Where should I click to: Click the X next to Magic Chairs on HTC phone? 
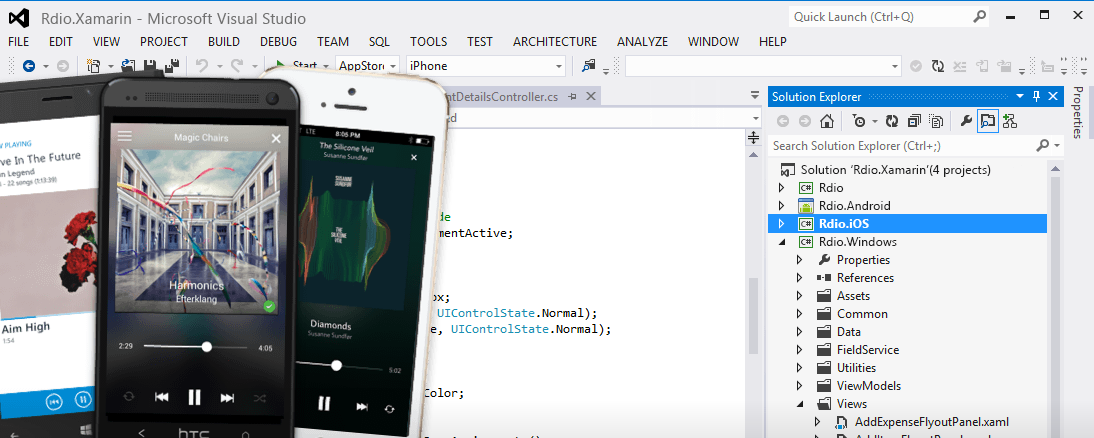coord(276,139)
